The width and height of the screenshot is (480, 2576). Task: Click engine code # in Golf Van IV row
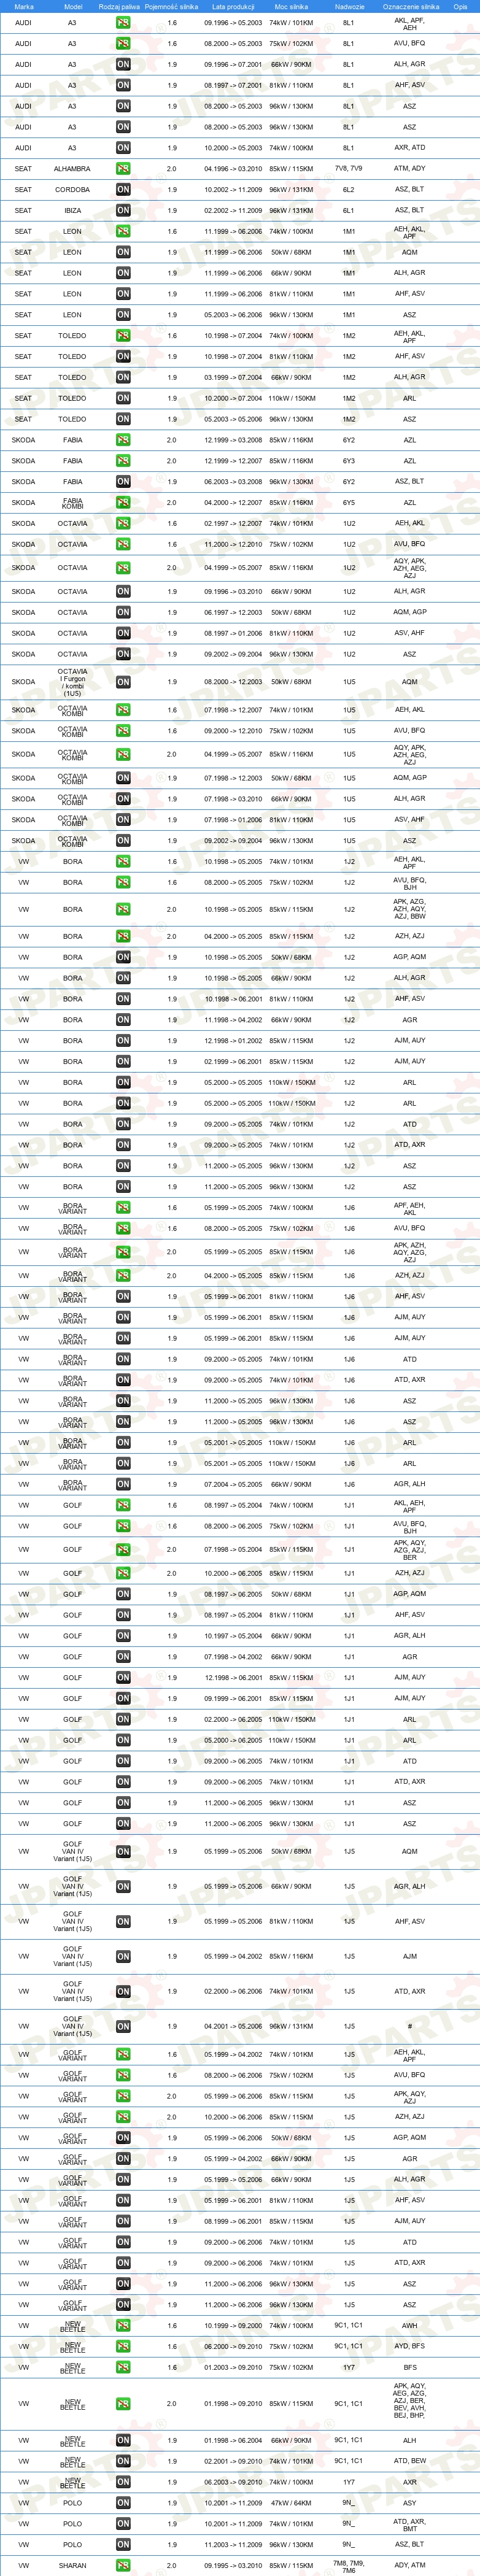click(x=410, y=2027)
